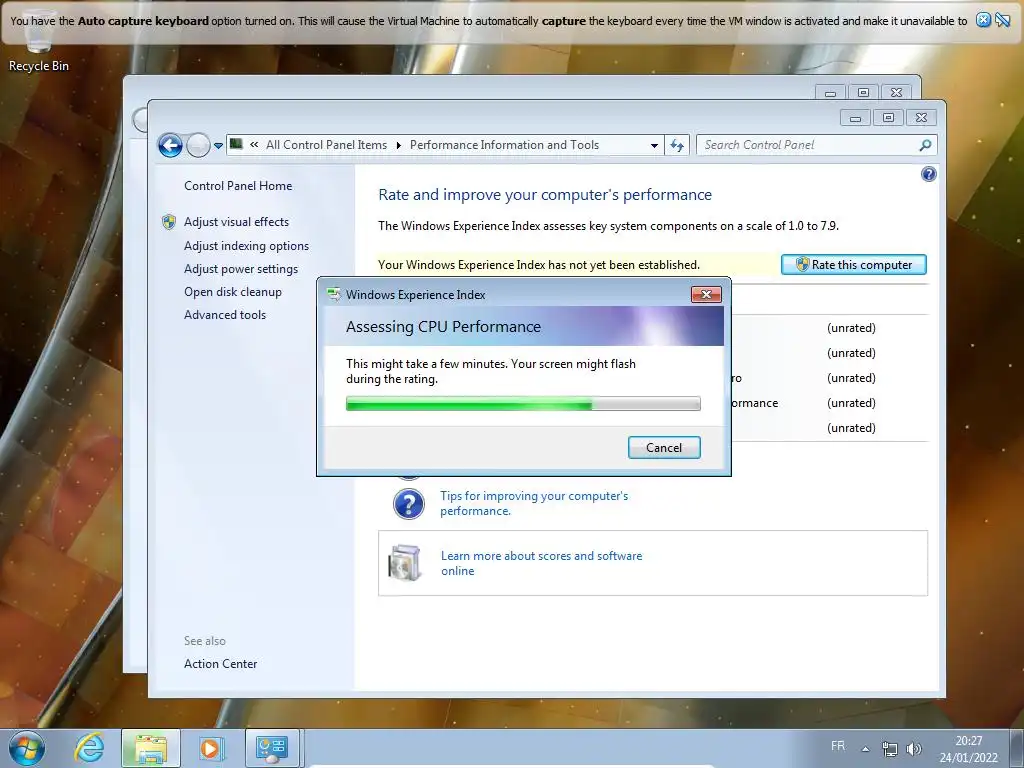Screen dimensions: 1024x768
Task: Open recent pages dropdown beside Forward button
Action: (x=218, y=146)
